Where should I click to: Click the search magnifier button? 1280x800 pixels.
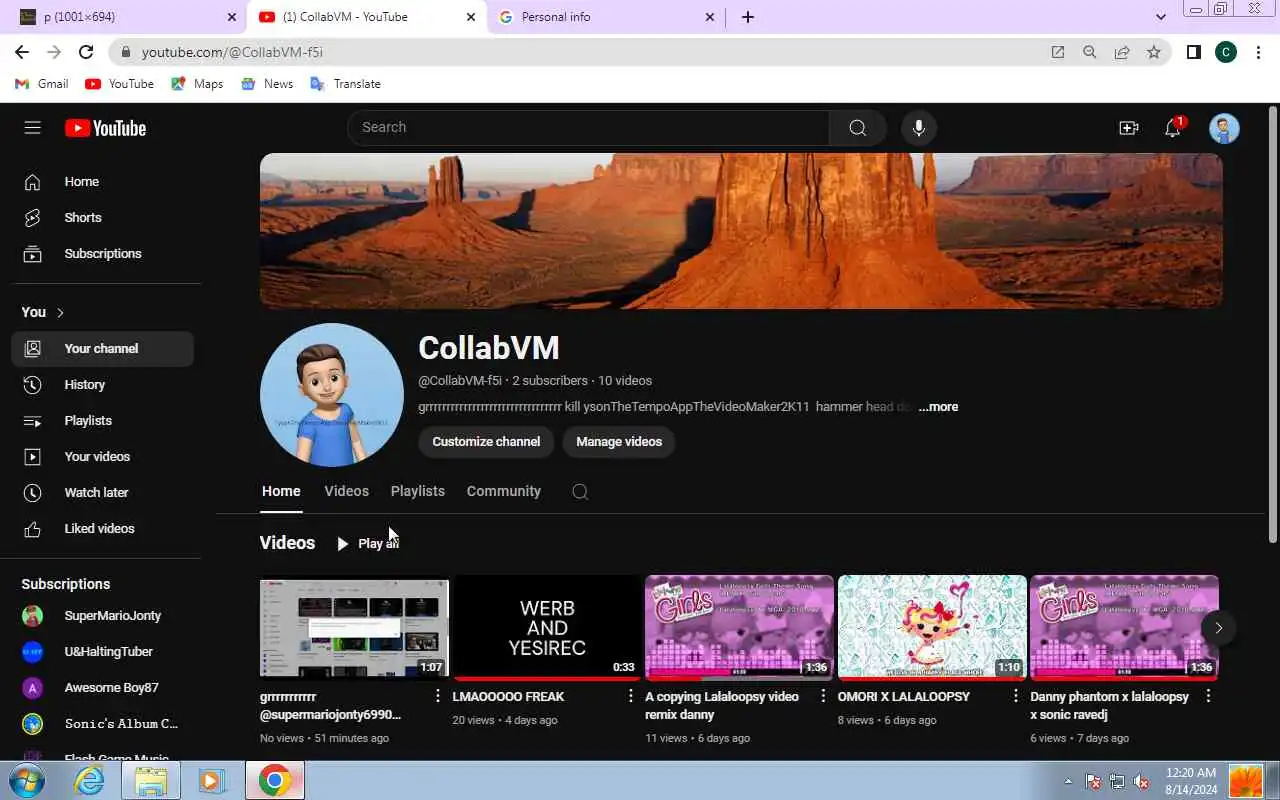coord(857,128)
